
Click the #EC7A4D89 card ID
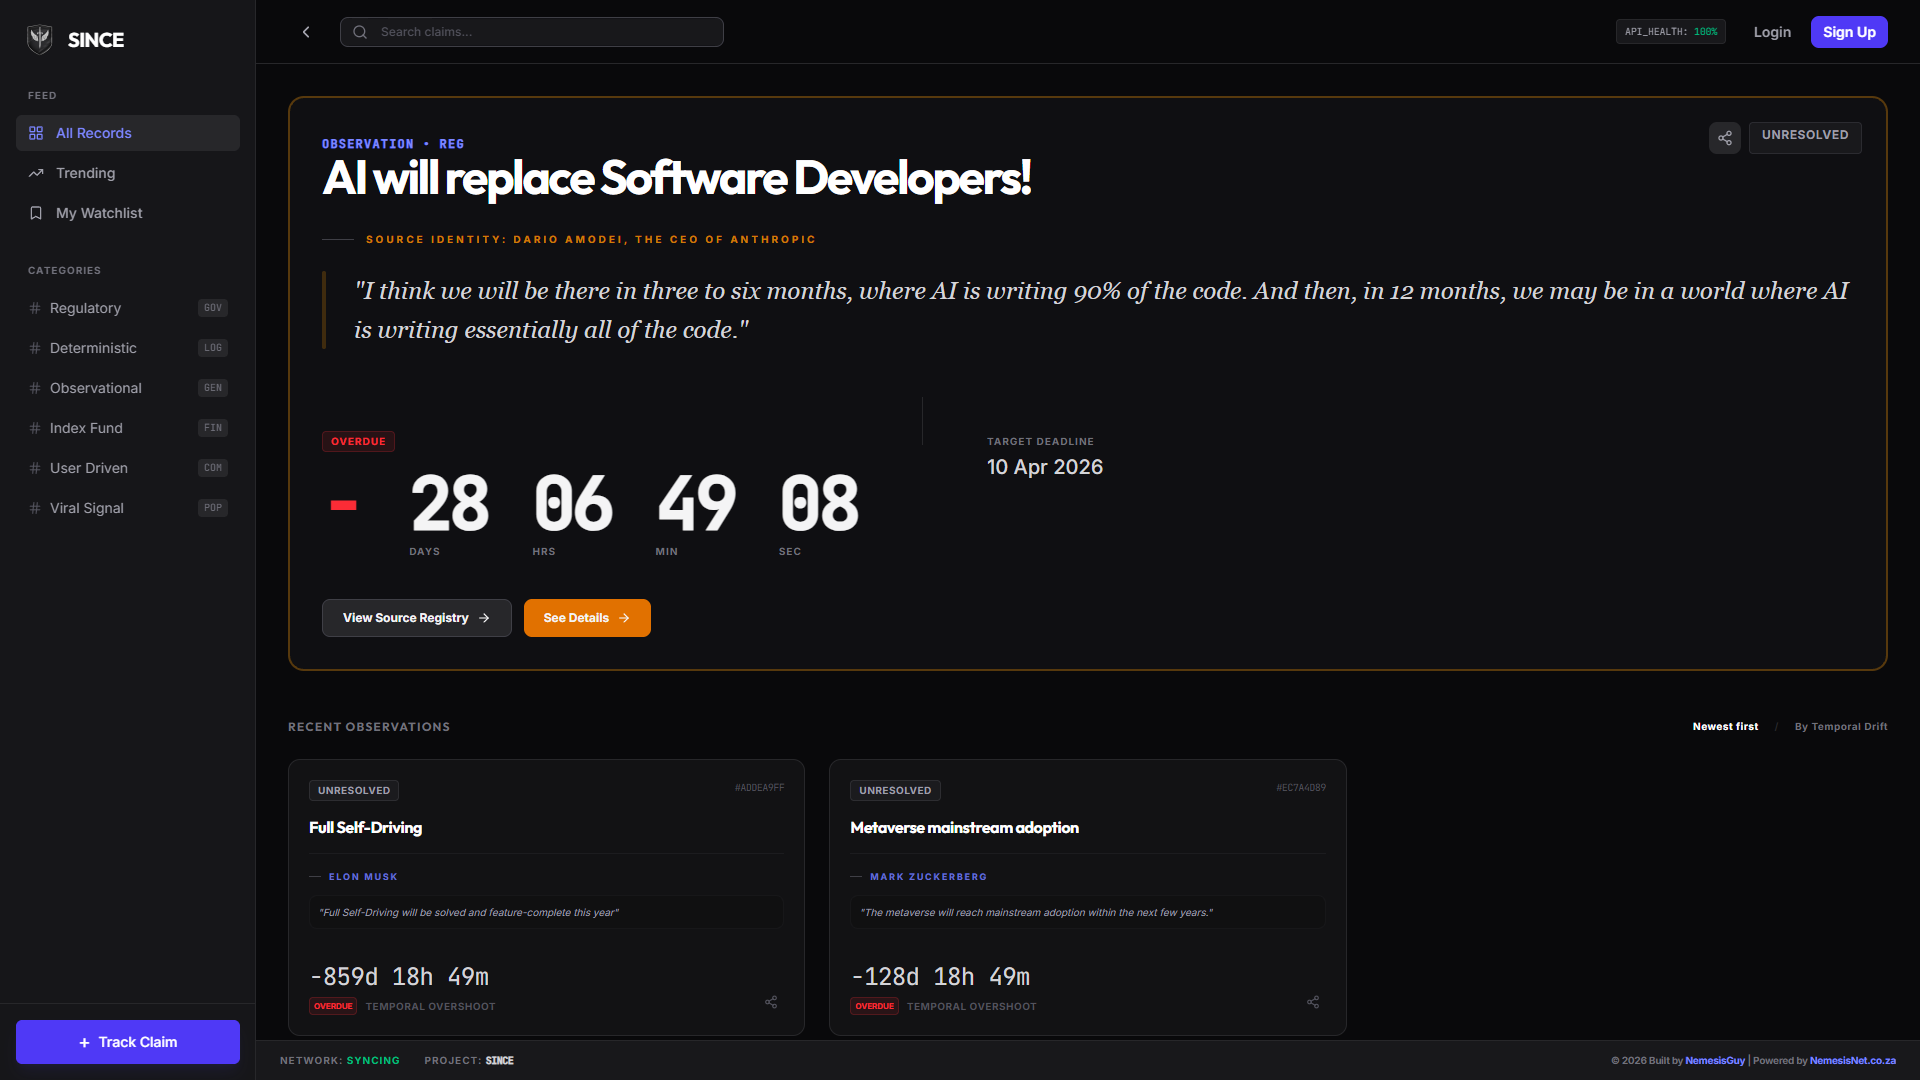(x=1301, y=788)
